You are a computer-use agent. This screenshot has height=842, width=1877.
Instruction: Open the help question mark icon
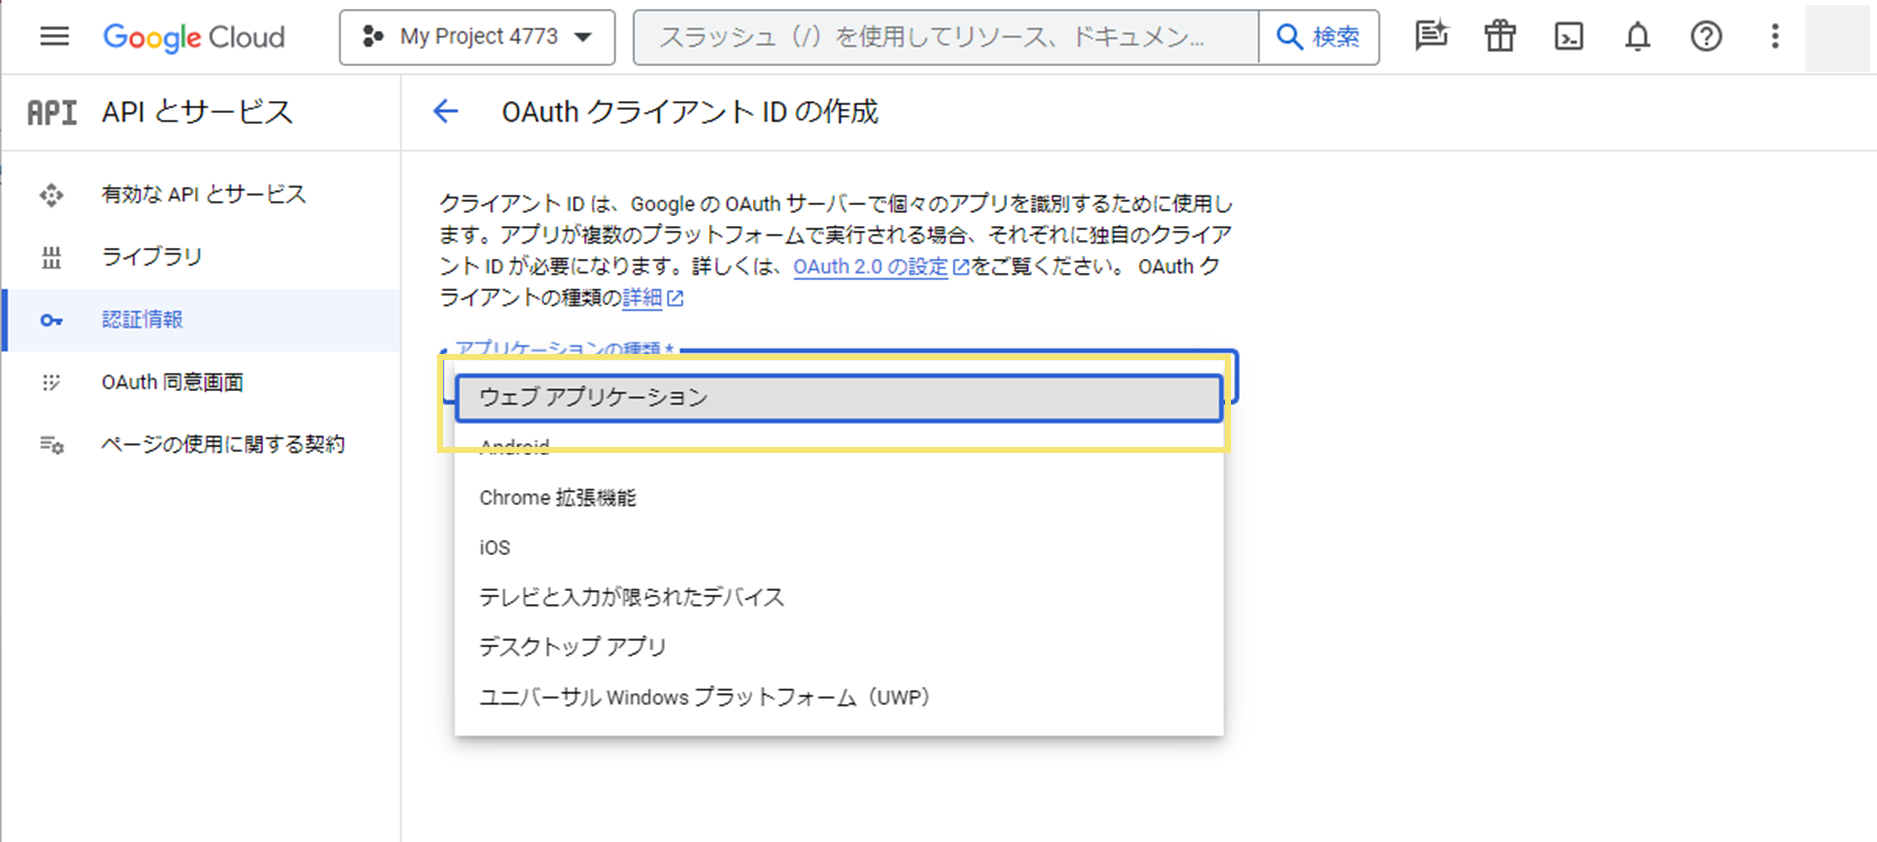click(x=1706, y=37)
